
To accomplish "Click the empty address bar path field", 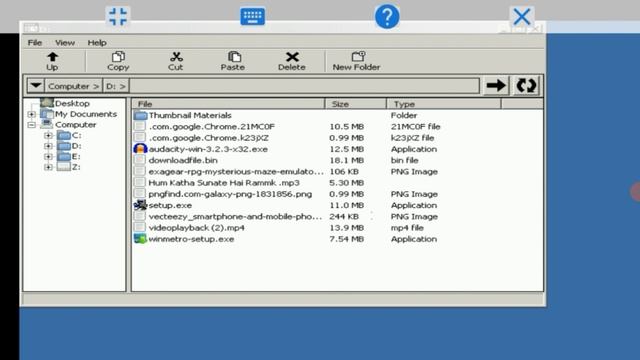I will click(304, 86).
